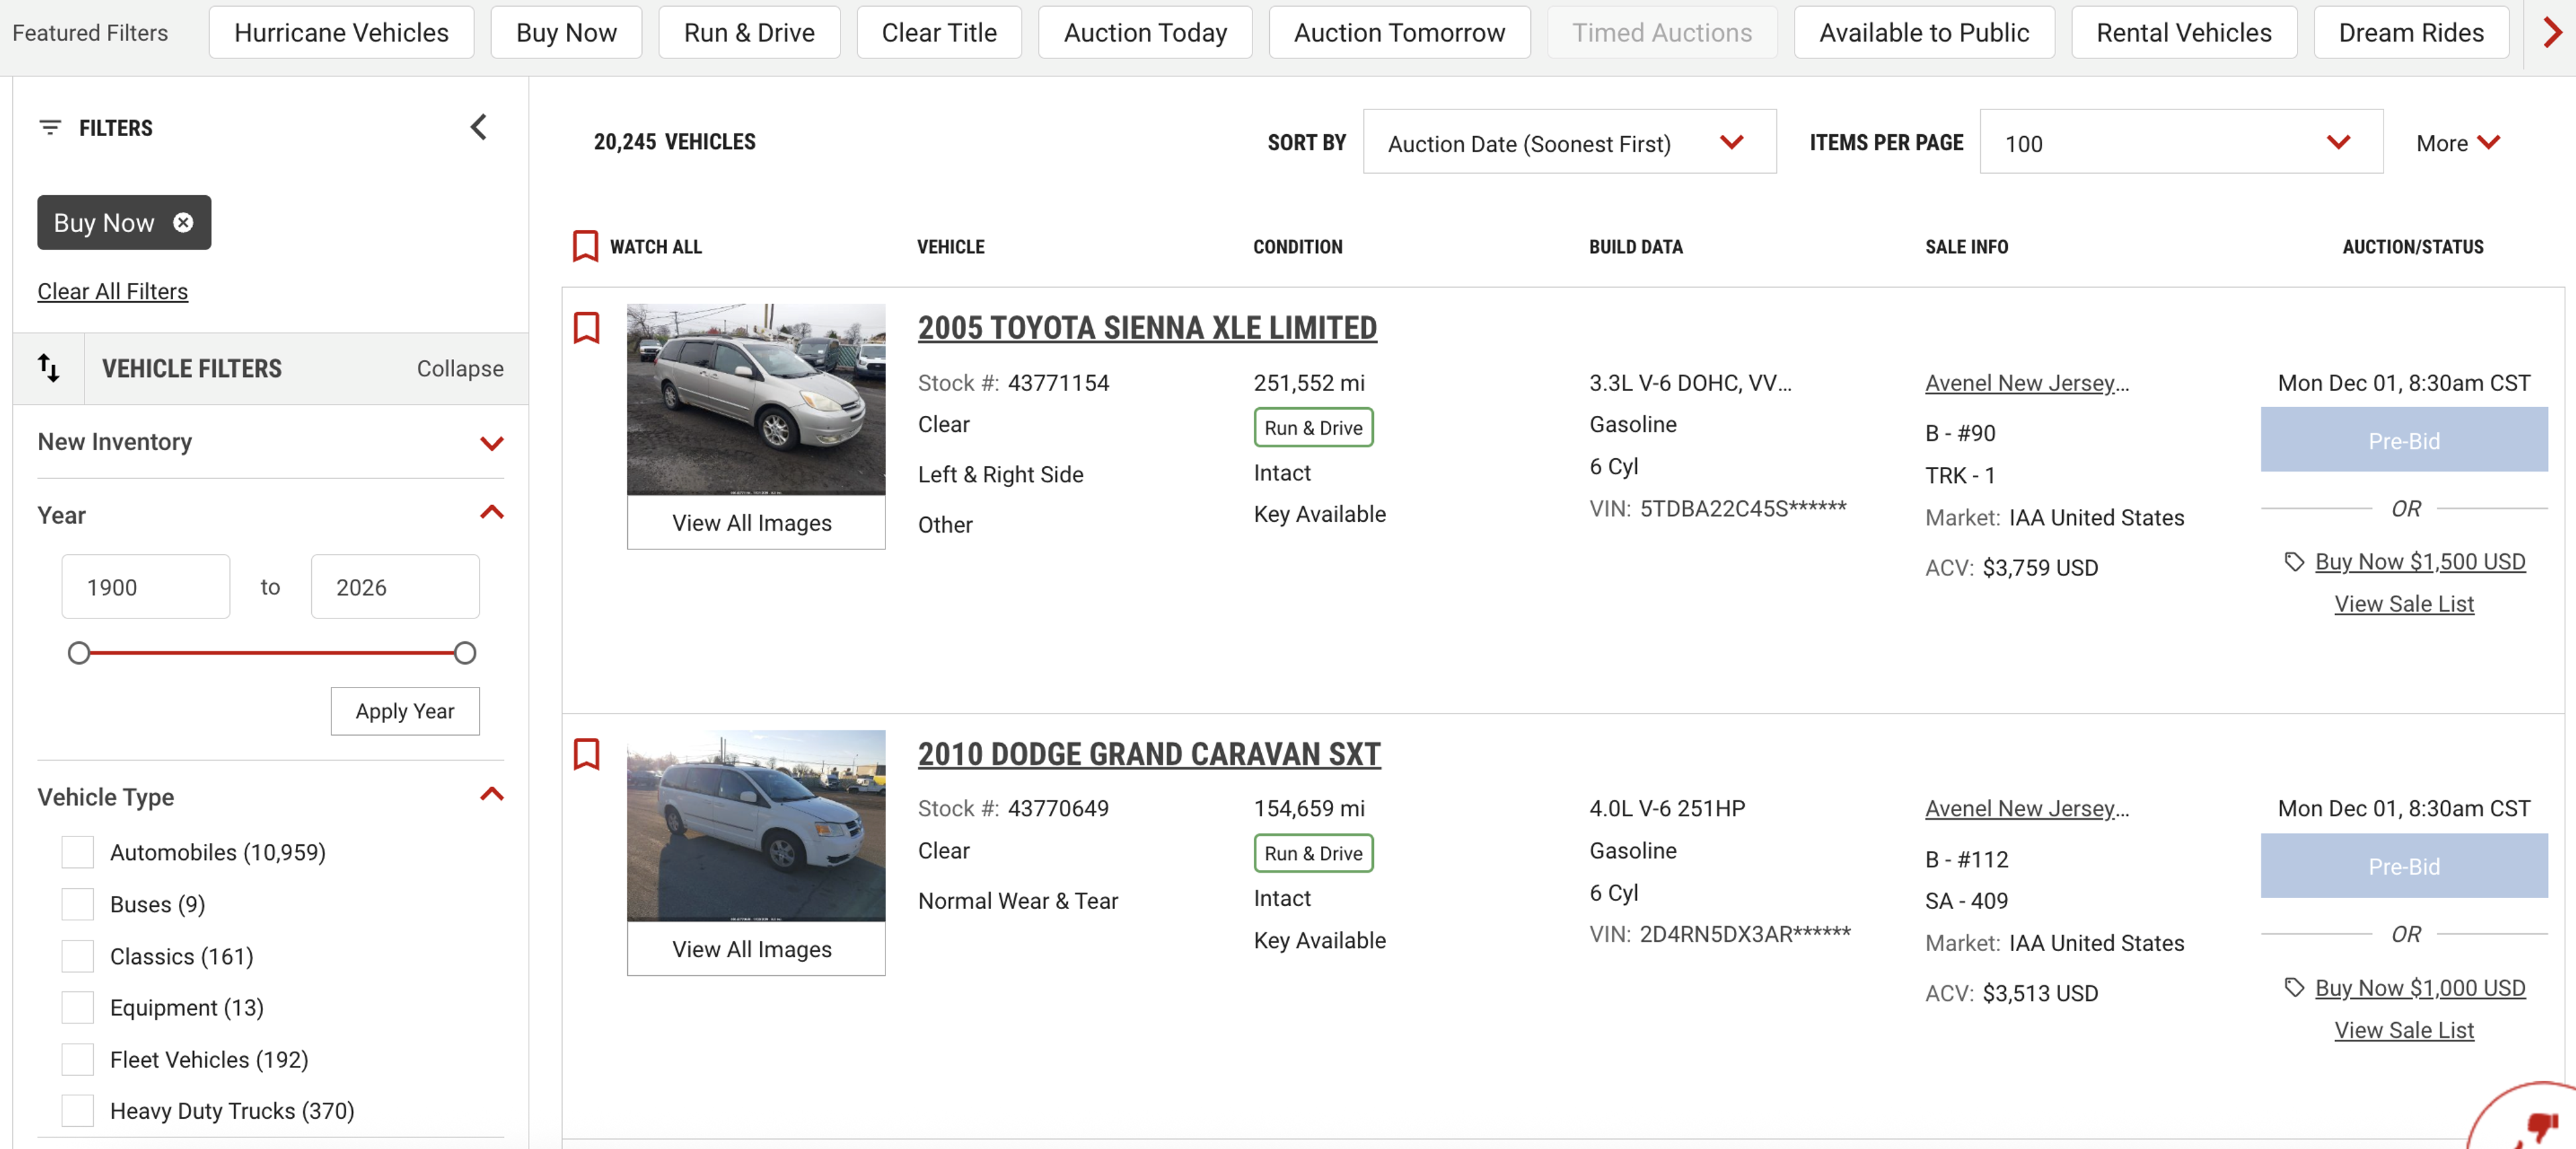Screen dimensions: 2576x1149
Task: Click Buy Now $1,500 USD link
Action: click(2420, 562)
